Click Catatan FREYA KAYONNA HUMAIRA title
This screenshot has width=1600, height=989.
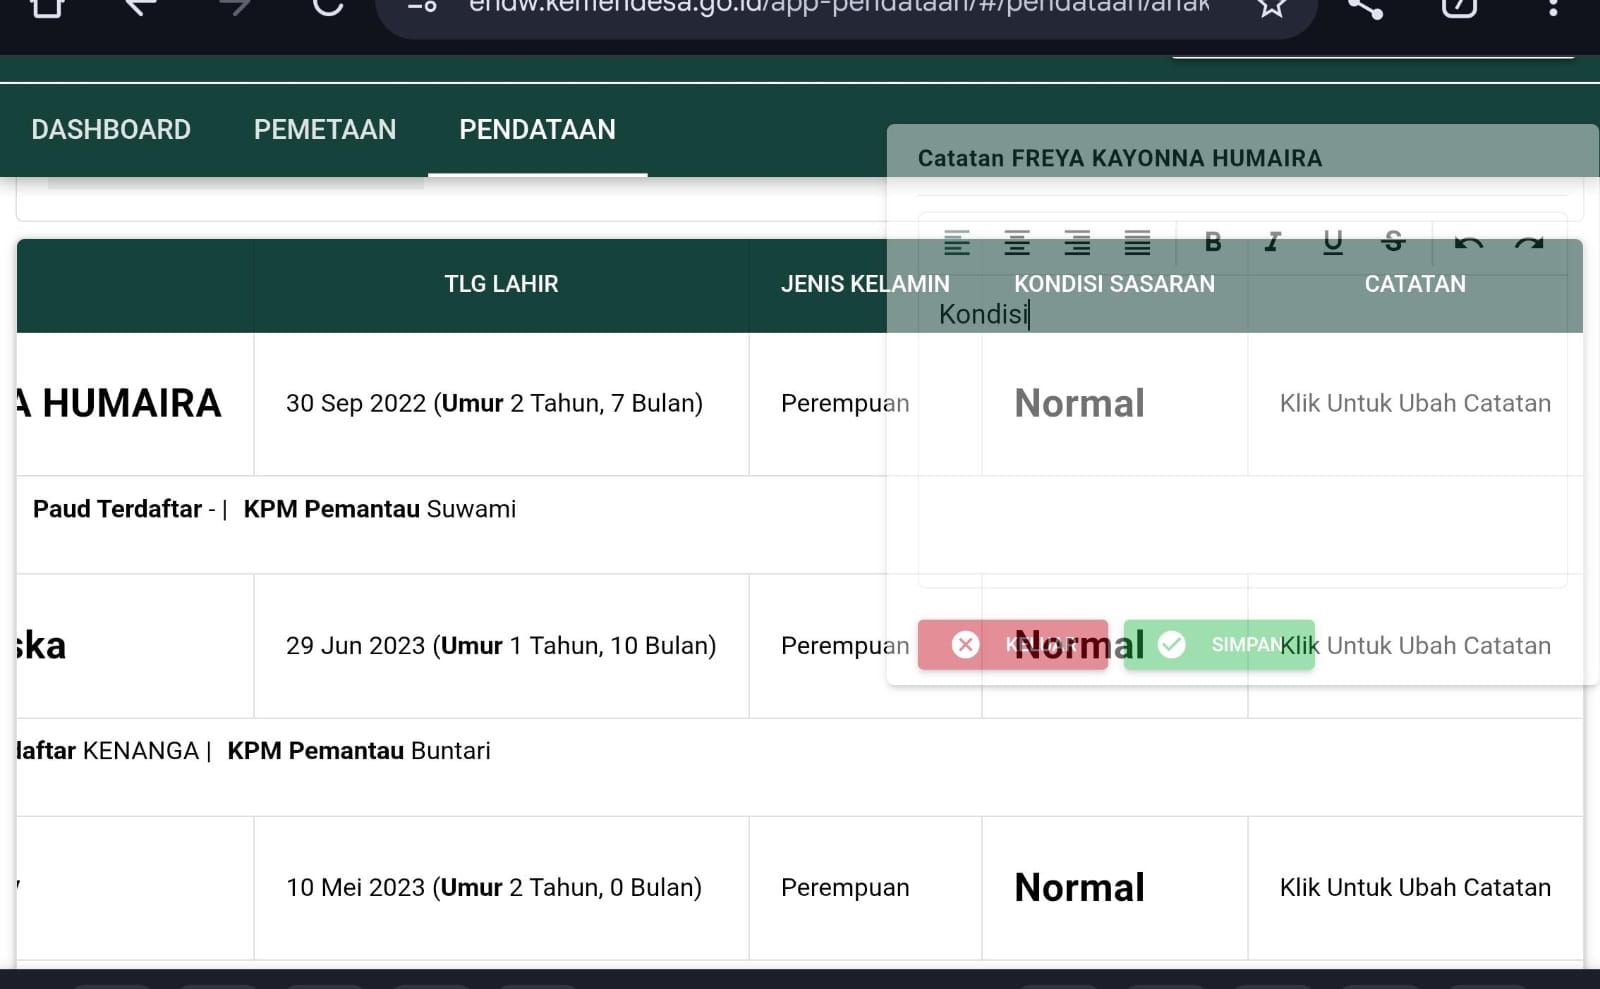pyautogui.click(x=1120, y=158)
